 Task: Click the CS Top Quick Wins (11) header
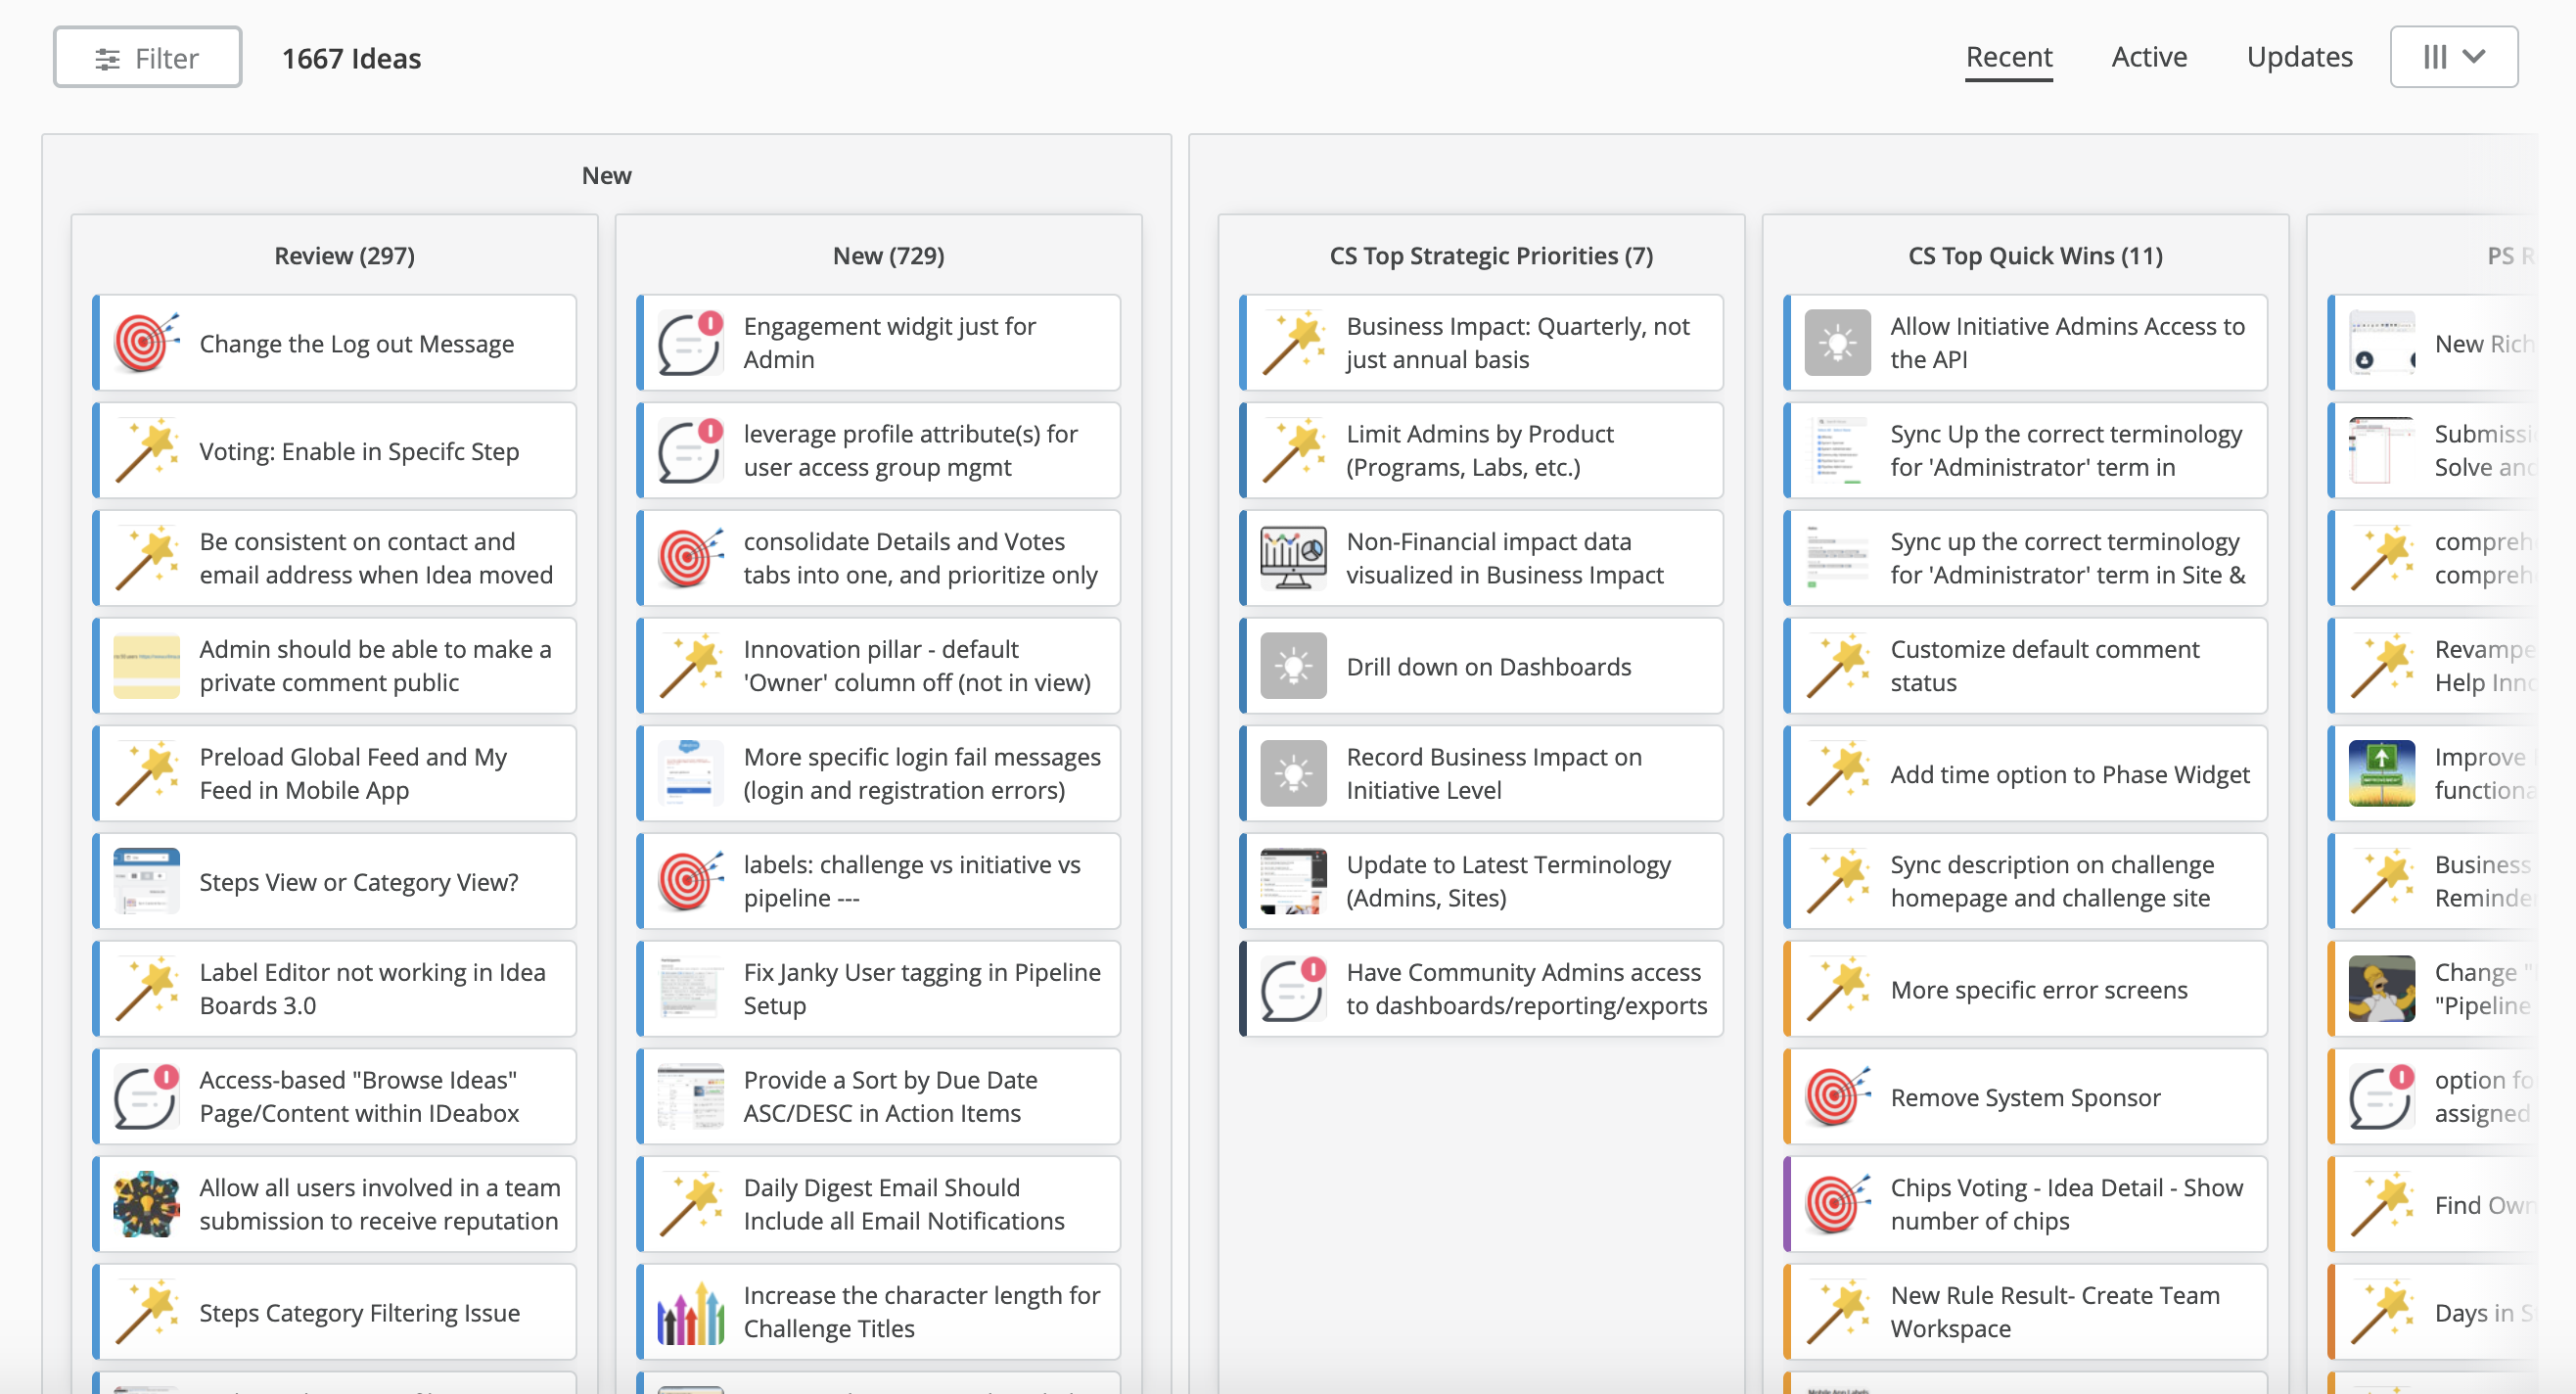pyautogui.click(x=2035, y=256)
